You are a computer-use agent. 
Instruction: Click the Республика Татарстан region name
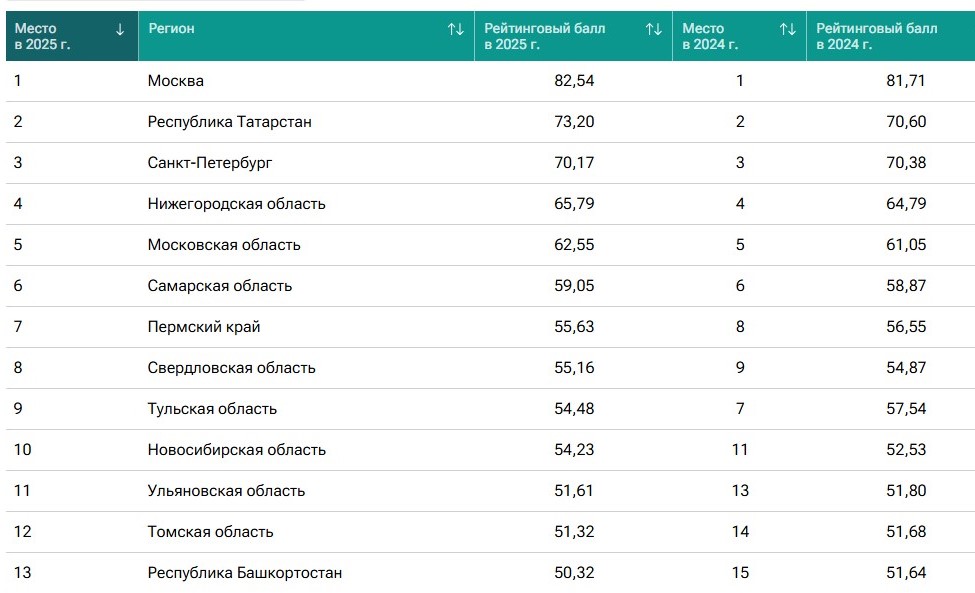tap(229, 122)
